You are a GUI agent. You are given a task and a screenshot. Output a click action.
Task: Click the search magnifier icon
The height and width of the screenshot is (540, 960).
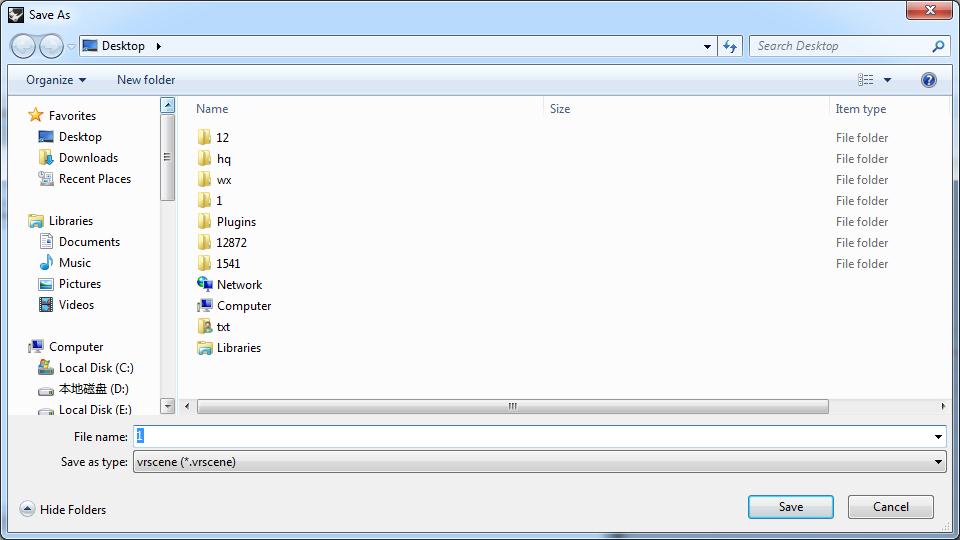938,46
